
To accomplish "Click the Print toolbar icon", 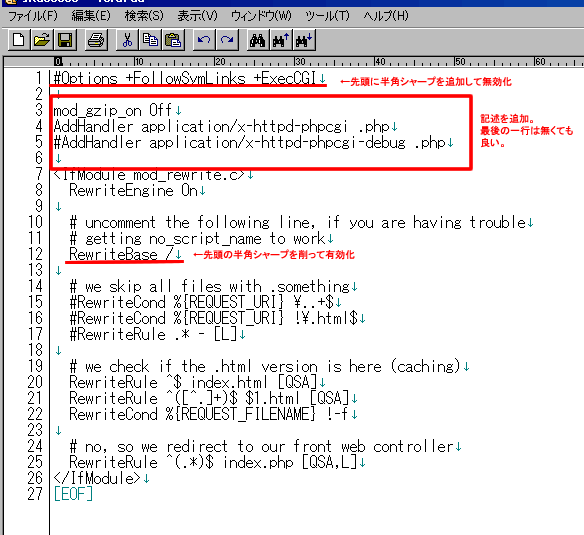I will point(96,40).
